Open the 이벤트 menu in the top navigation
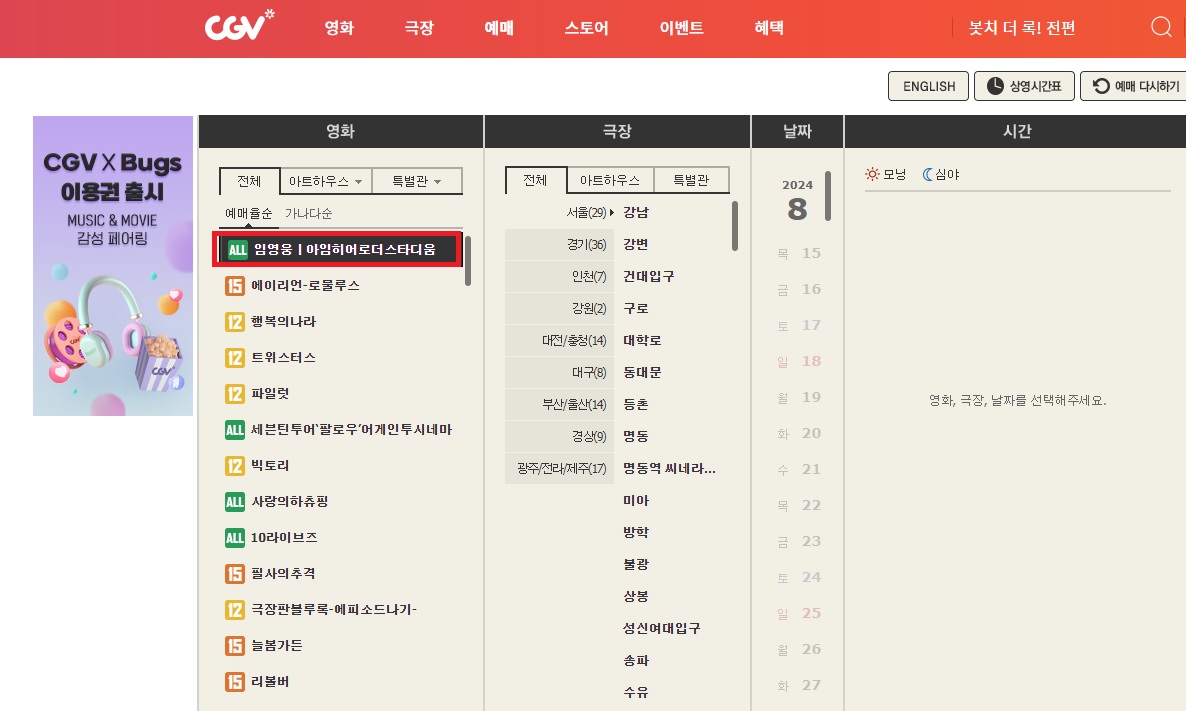The height and width of the screenshot is (711, 1186). [679, 28]
